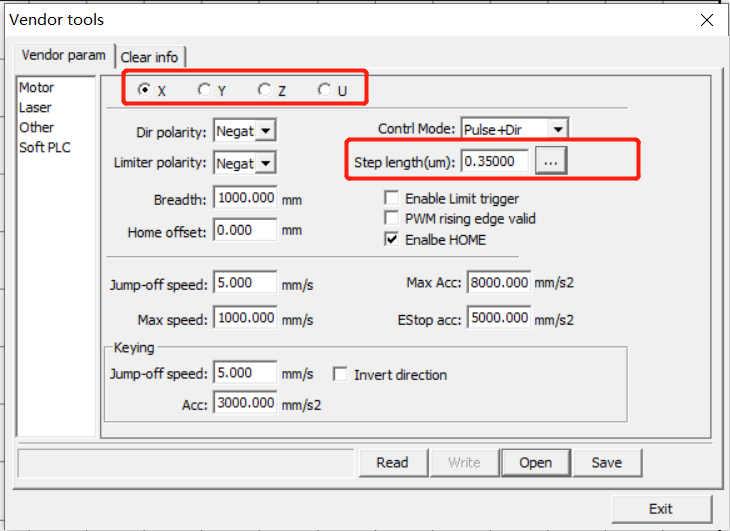Click the Keying Jump-off speed field
This screenshot has width=730, height=531.
[x=245, y=372]
